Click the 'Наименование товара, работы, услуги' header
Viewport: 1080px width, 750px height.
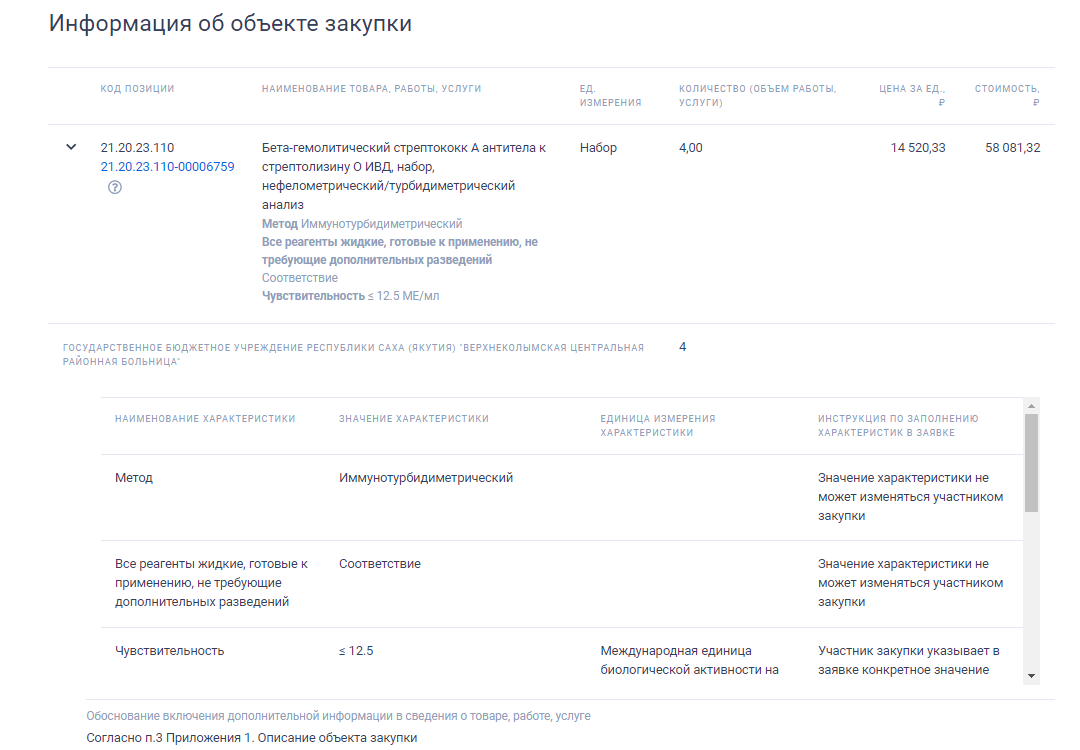pos(371,89)
